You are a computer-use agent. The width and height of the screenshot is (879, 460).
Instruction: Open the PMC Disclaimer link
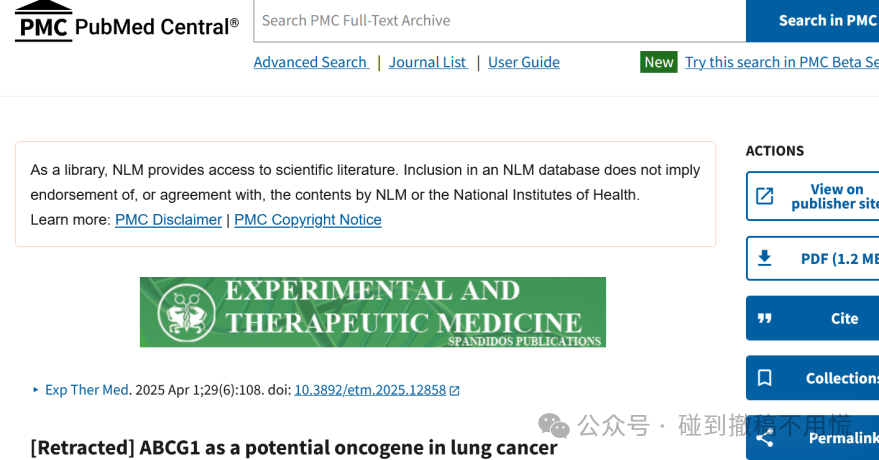169,220
